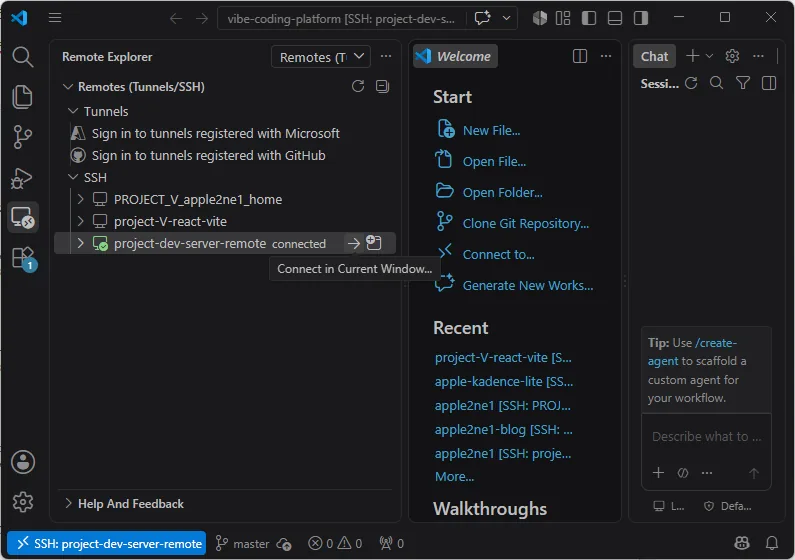Collapse the SSH group

(73, 177)
